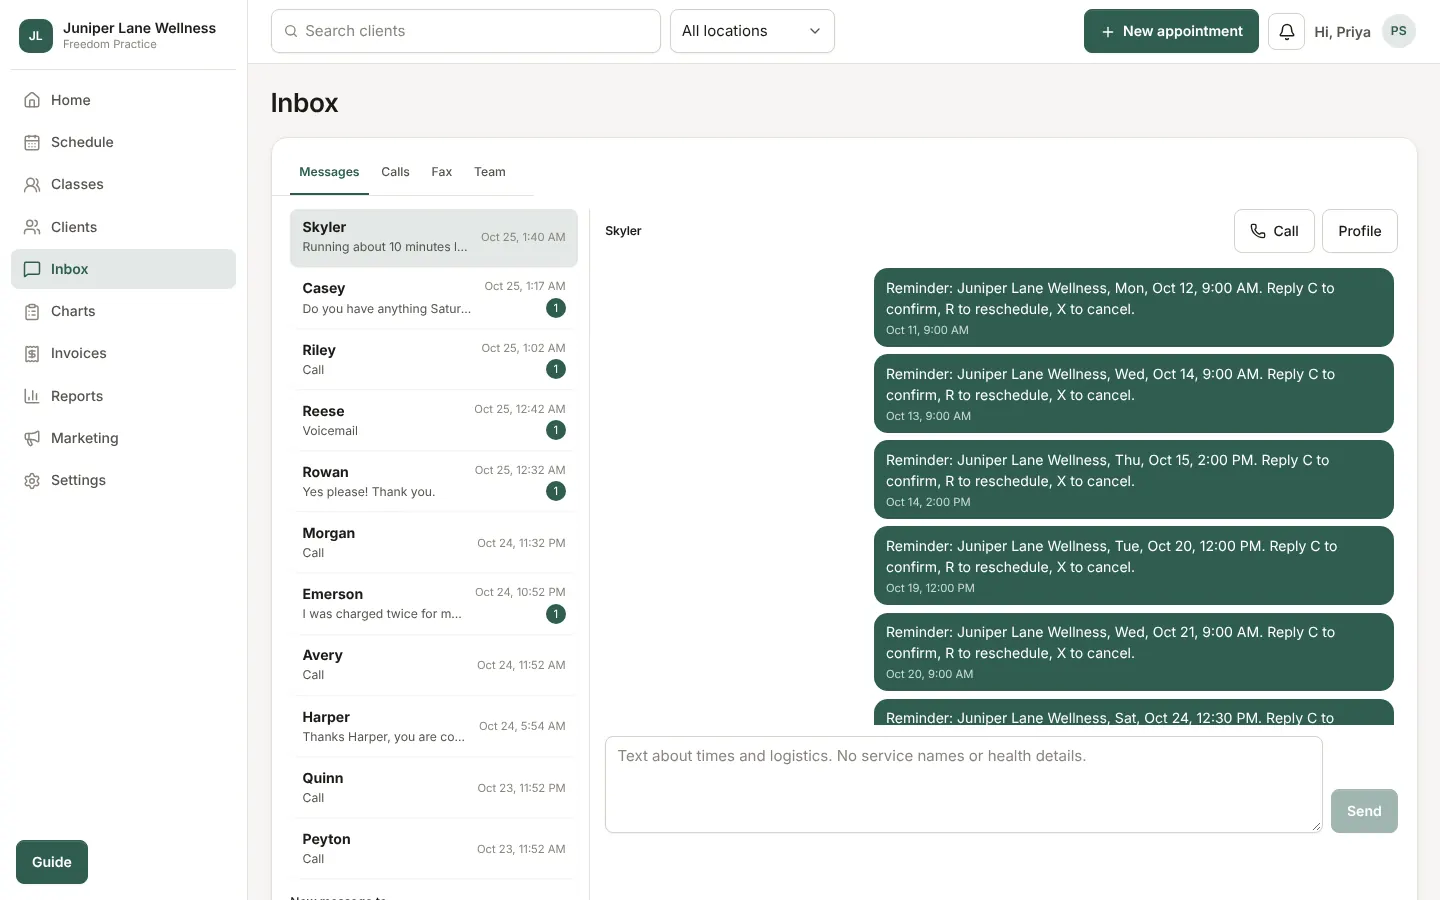This screenshot has height=900, width=1440.
Task: Open Rowan's 'Yes please! Thank you.' thread
Action: pyautogui.click(x=434, y=481)
